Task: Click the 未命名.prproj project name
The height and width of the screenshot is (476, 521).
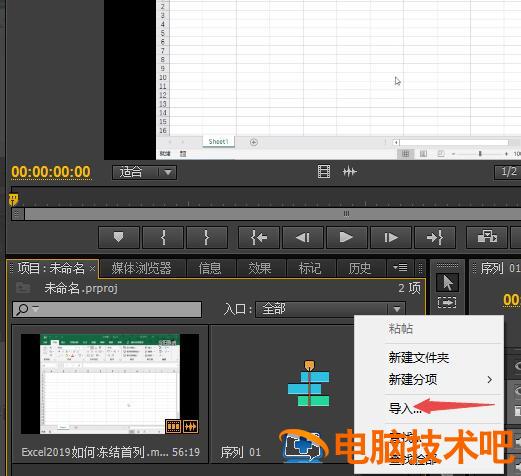Action: tap(81, 288)
